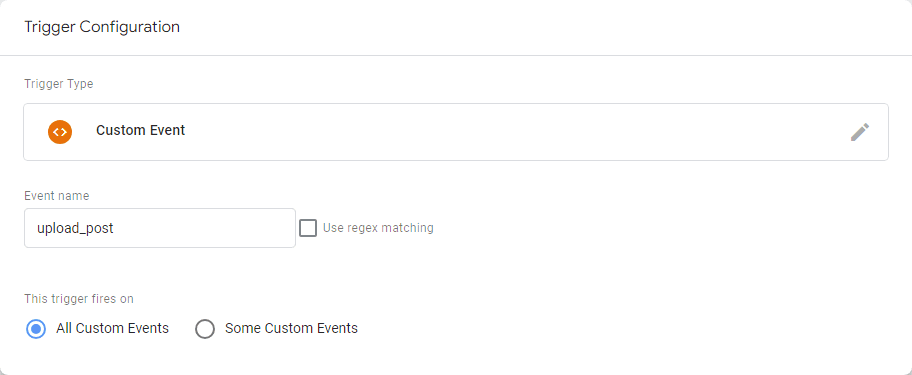This screenshot has height=375, width=912.
Task: Click the "This trigger fires on" label
Action: click(x=79, y=299)
